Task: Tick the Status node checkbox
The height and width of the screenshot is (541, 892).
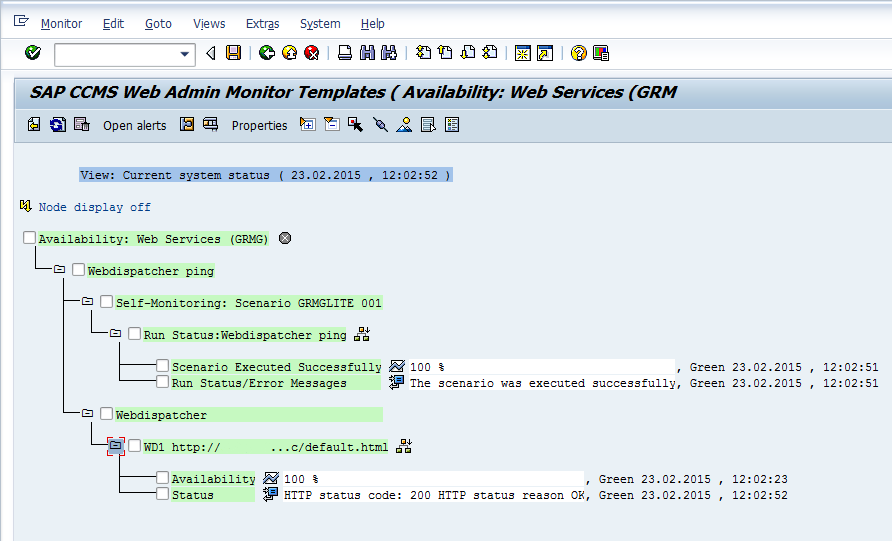Action: pyautogui.click(x=163, y=493)
